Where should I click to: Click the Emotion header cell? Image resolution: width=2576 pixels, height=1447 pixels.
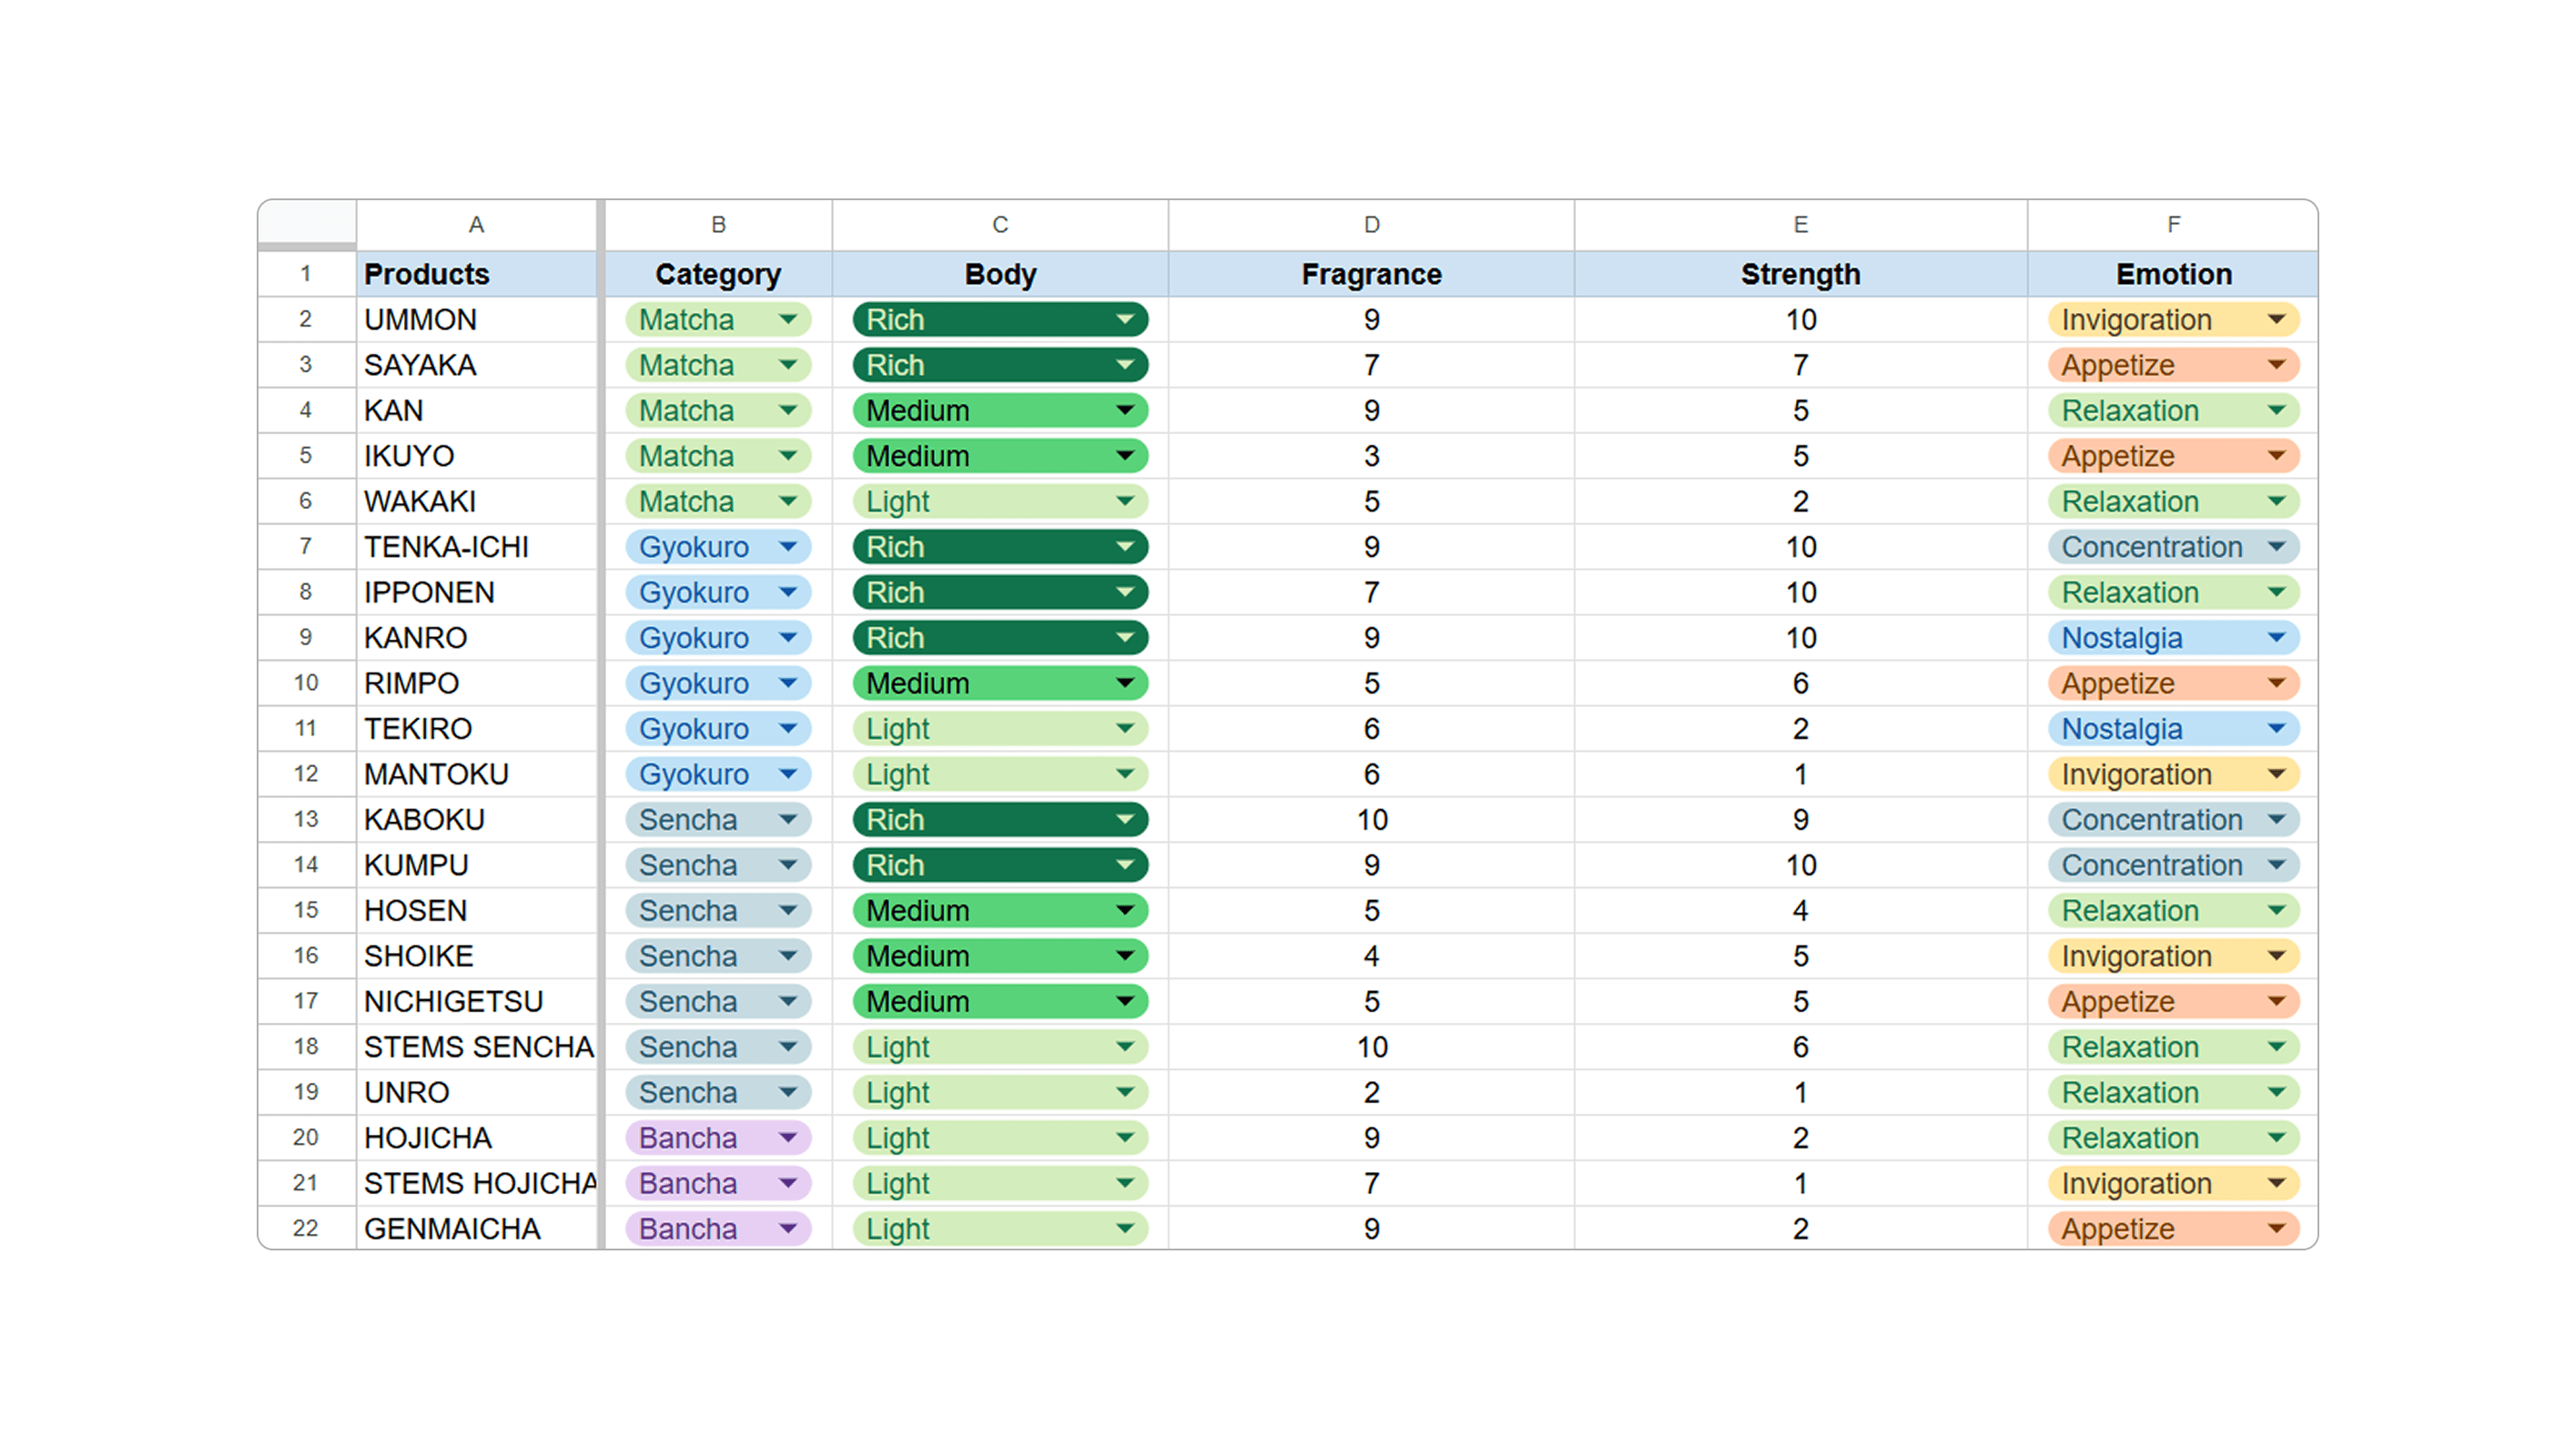(x=2173, y=274)
